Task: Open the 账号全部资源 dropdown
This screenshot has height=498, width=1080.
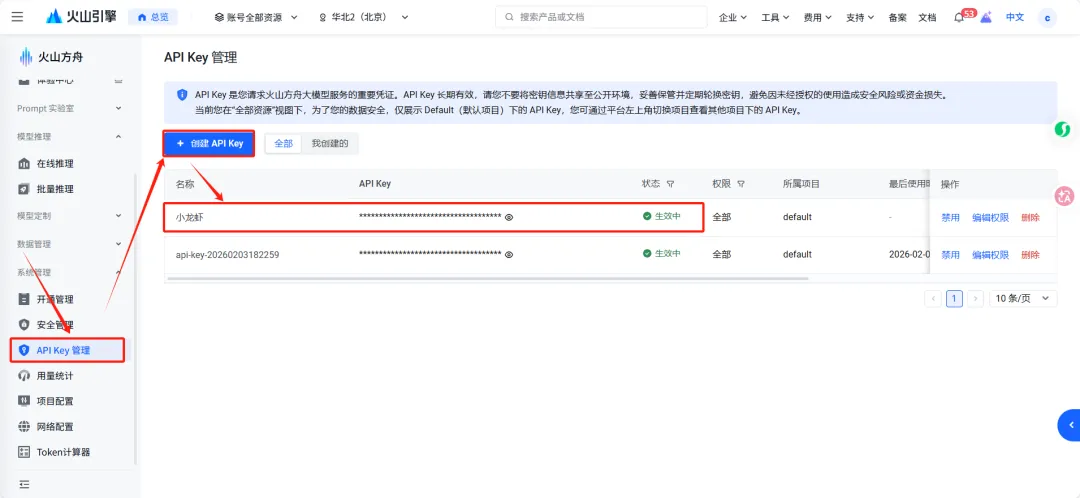Action: pyautogui.click(x=256, y=17)
